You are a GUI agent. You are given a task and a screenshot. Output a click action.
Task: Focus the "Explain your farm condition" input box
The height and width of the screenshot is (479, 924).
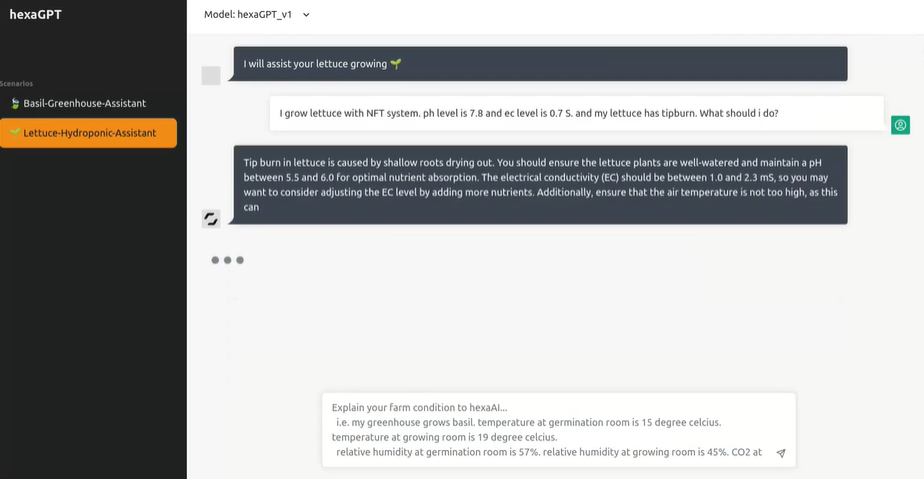[x=547, y=429]
